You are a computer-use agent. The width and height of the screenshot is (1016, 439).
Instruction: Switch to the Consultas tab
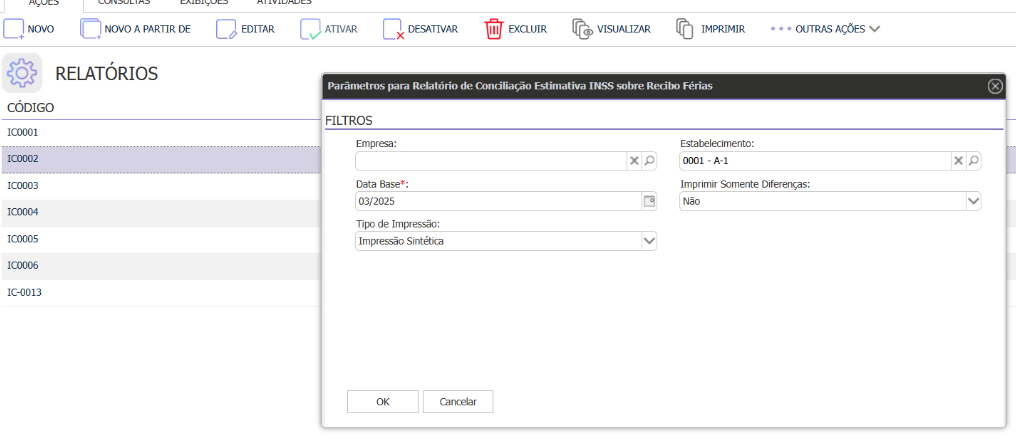117,3
